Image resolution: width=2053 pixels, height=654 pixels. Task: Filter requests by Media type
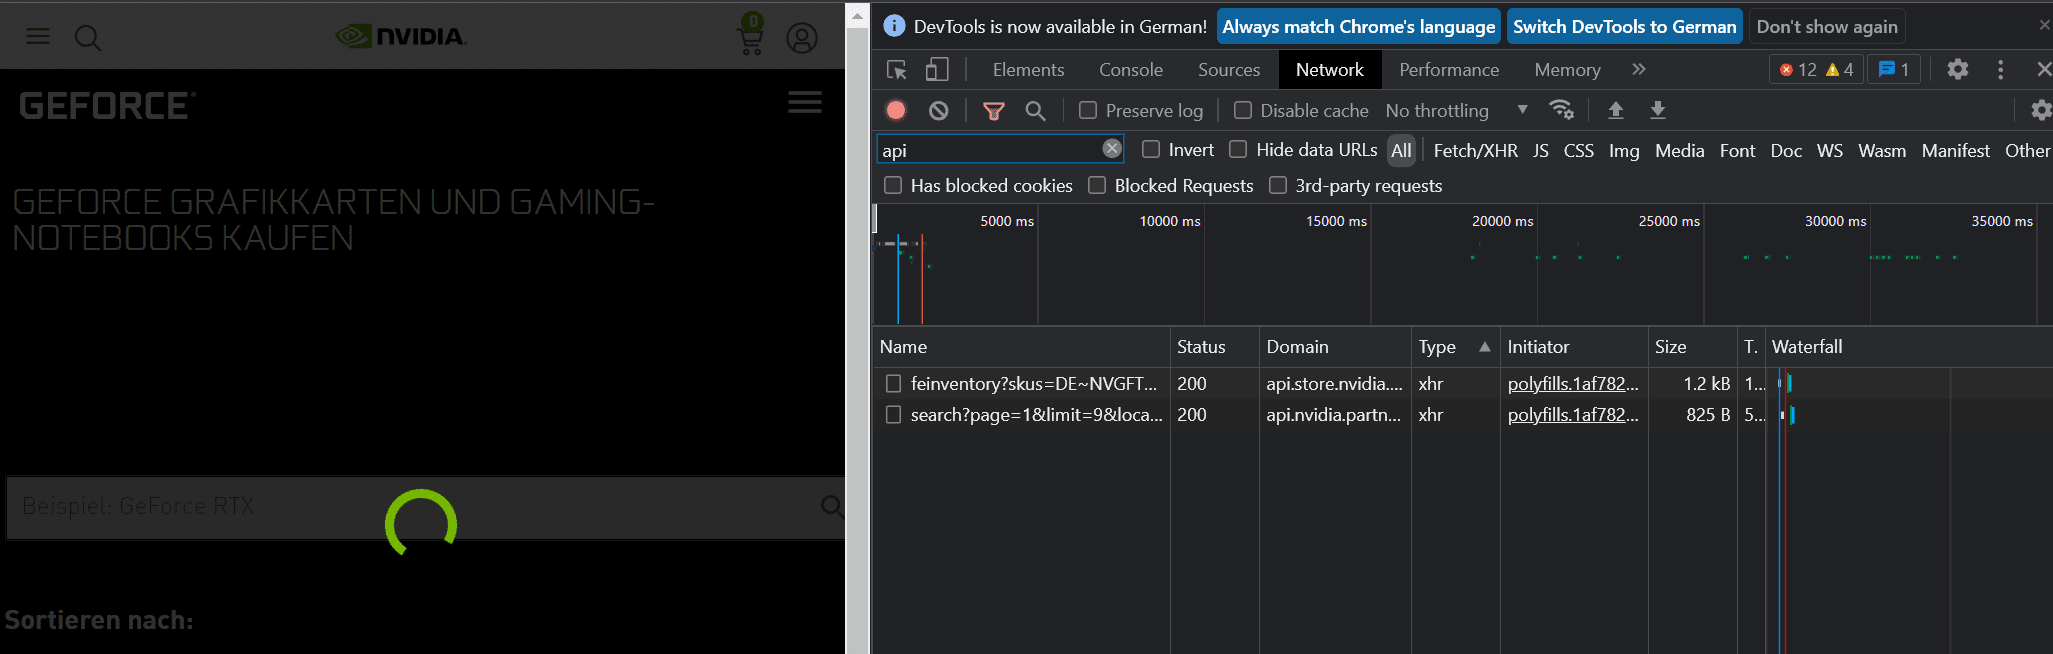(x=1680, y=150)
